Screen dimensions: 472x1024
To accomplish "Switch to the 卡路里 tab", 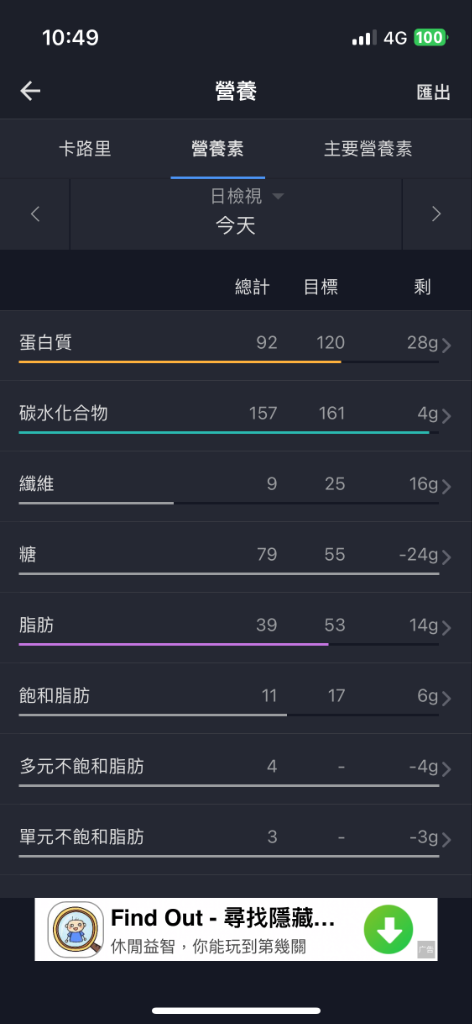I will pyautogui.click(x=85, y=148).
